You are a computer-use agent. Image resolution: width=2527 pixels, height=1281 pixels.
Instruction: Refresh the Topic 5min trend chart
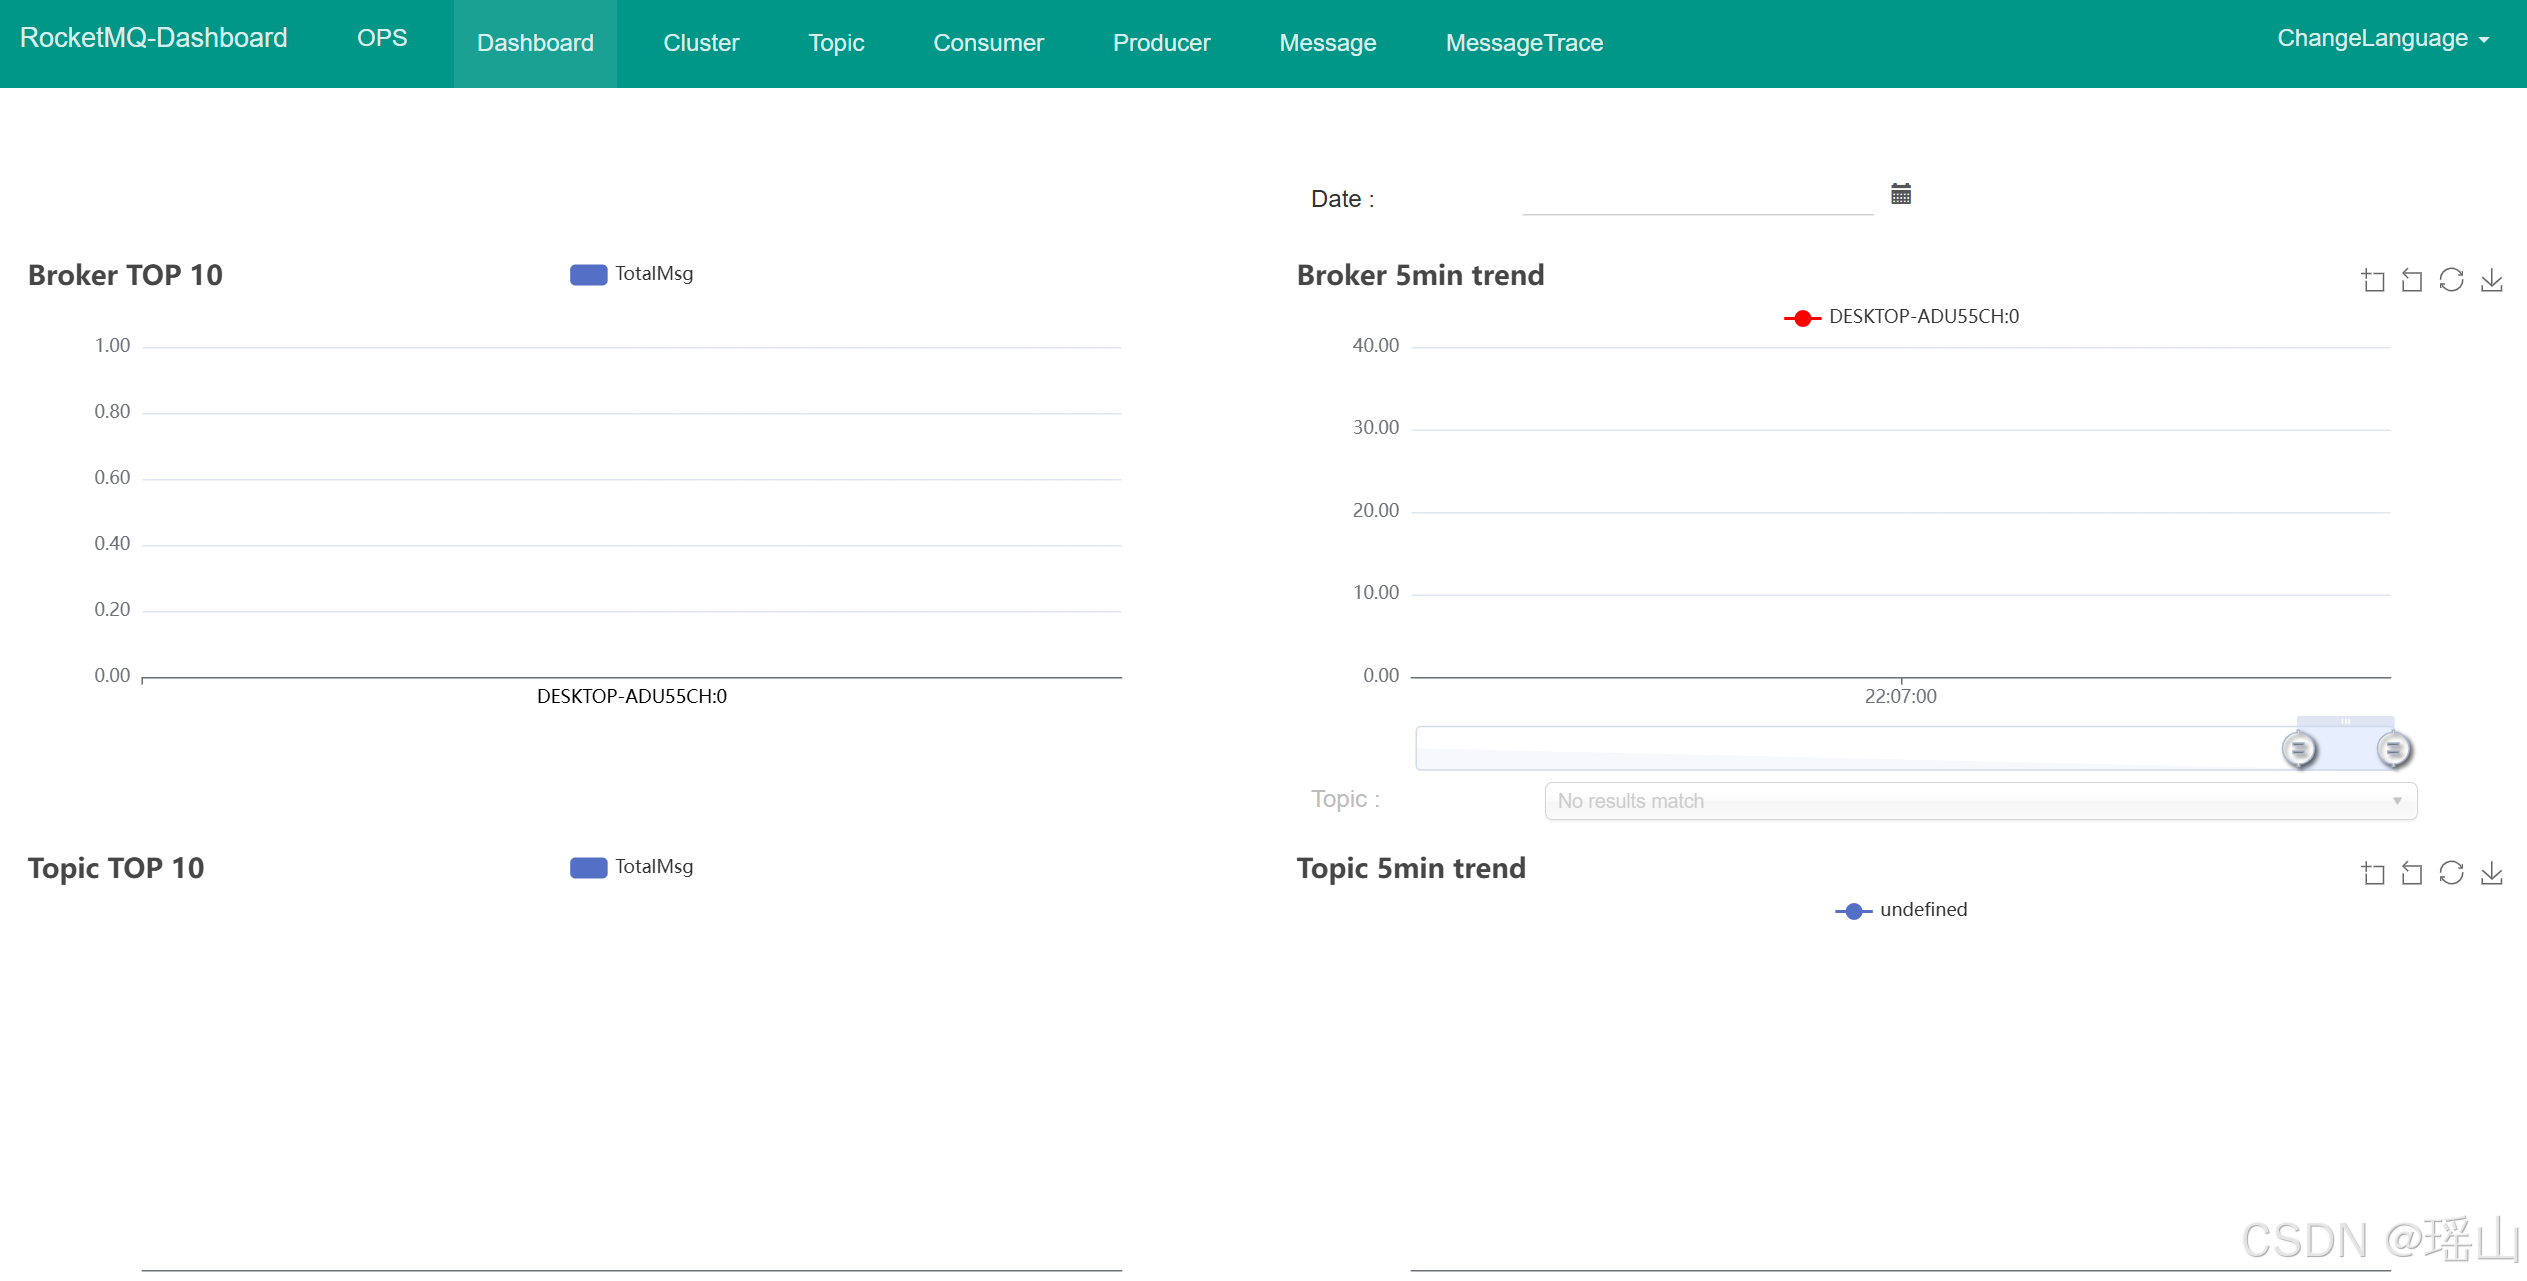(x=2451, y=873)
